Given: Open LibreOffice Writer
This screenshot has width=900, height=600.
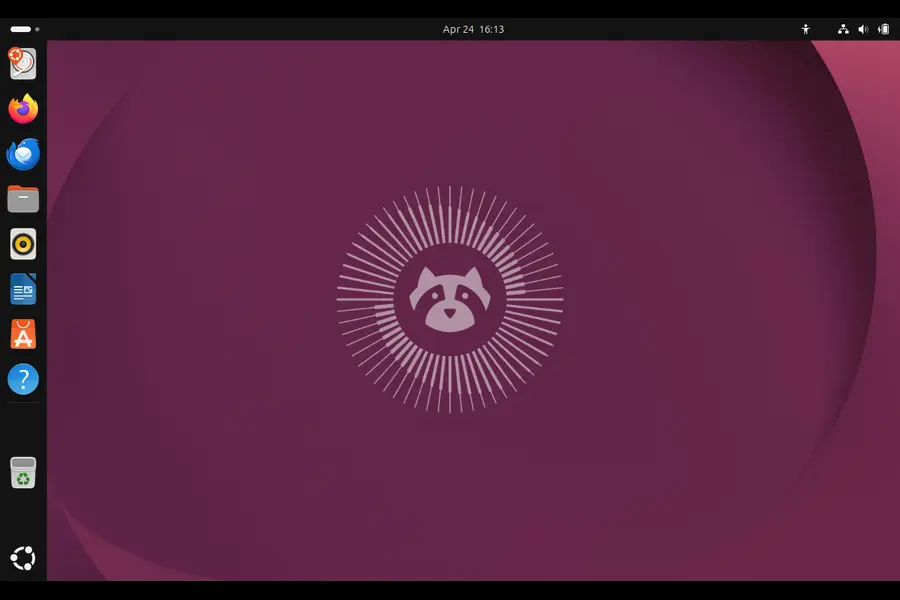Looking at the screenshot, I should click(22, 289).
